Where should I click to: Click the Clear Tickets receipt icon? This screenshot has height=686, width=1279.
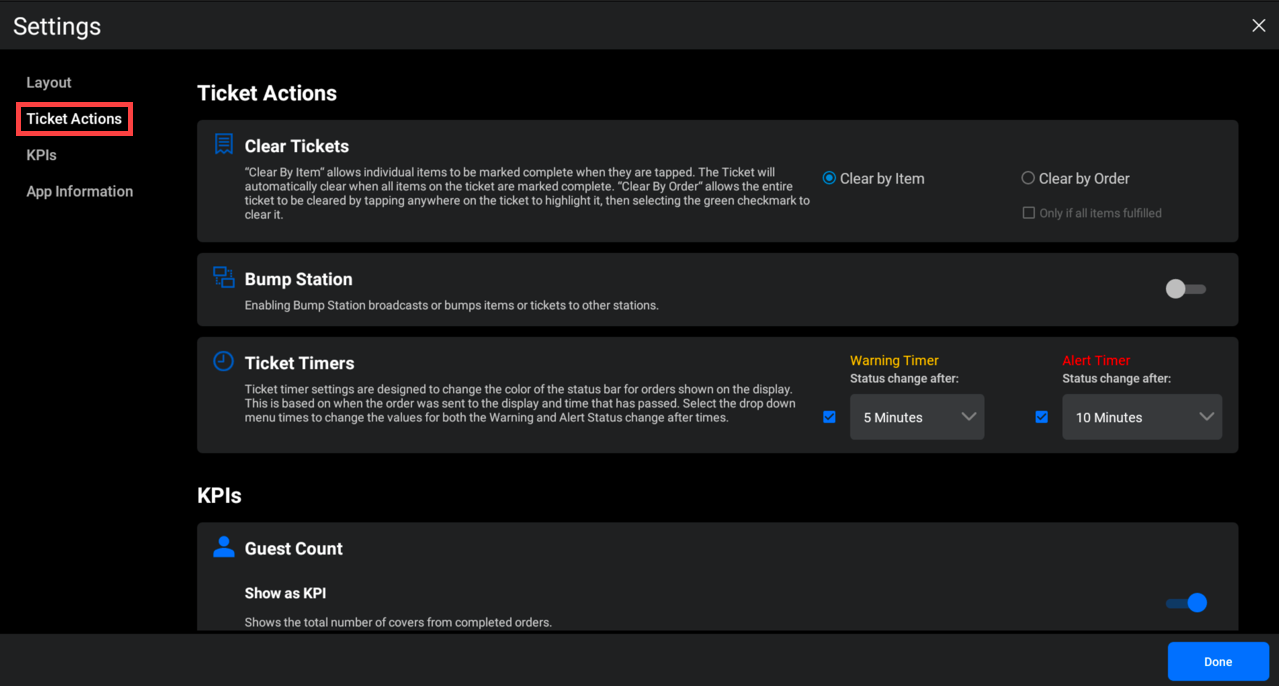coord(224,145)
